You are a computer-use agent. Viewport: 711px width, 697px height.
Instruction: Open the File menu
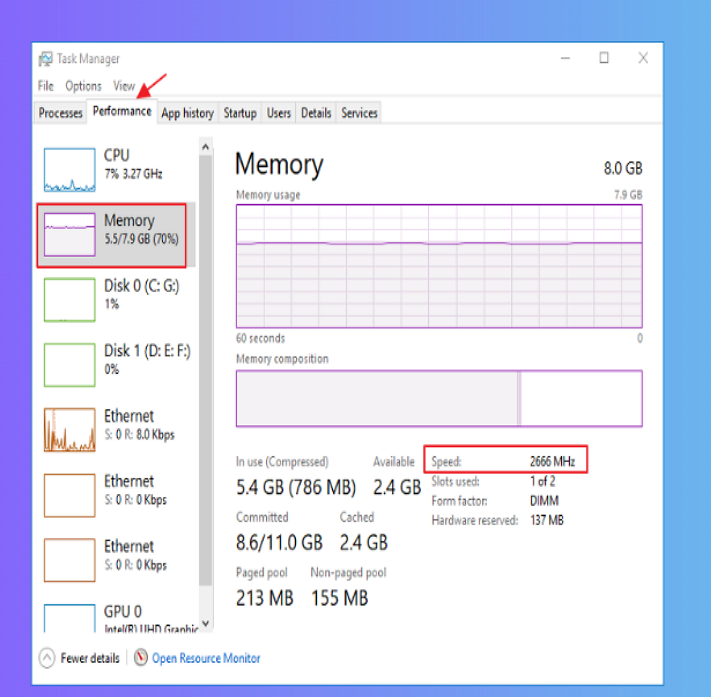click(46, 86)
